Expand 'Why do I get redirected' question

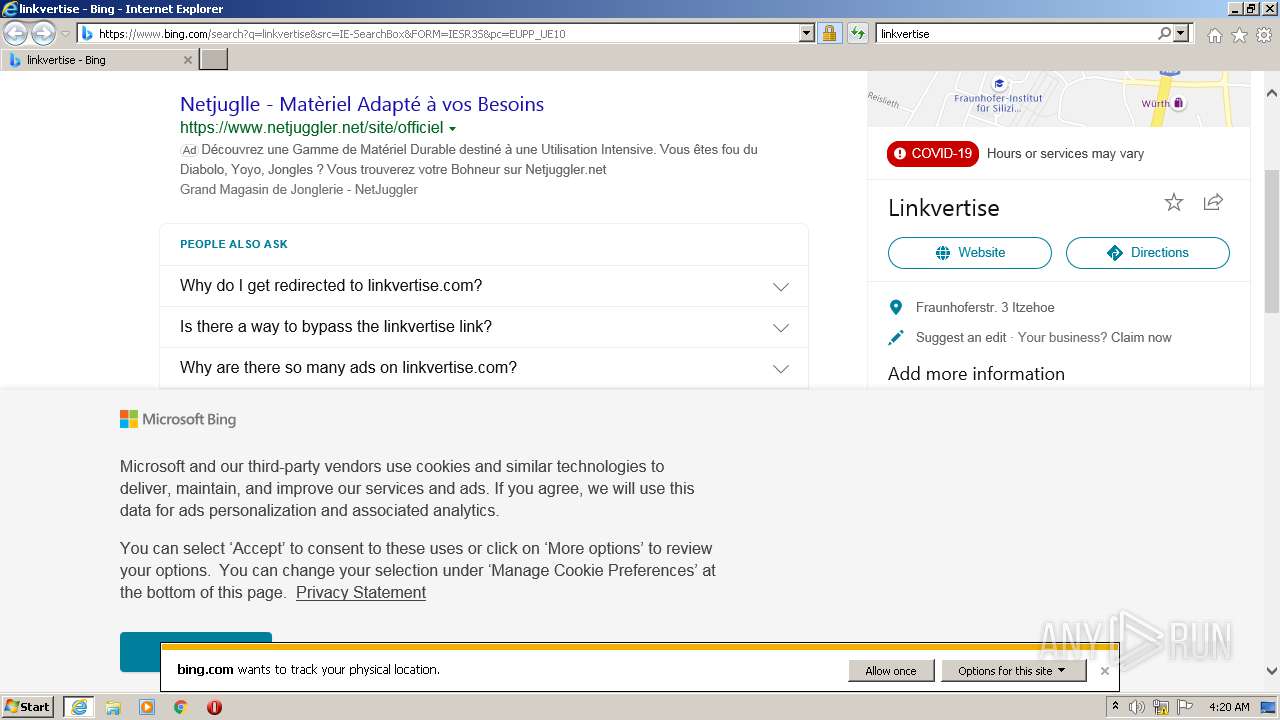pyautogui.click(x=484, y=286)
